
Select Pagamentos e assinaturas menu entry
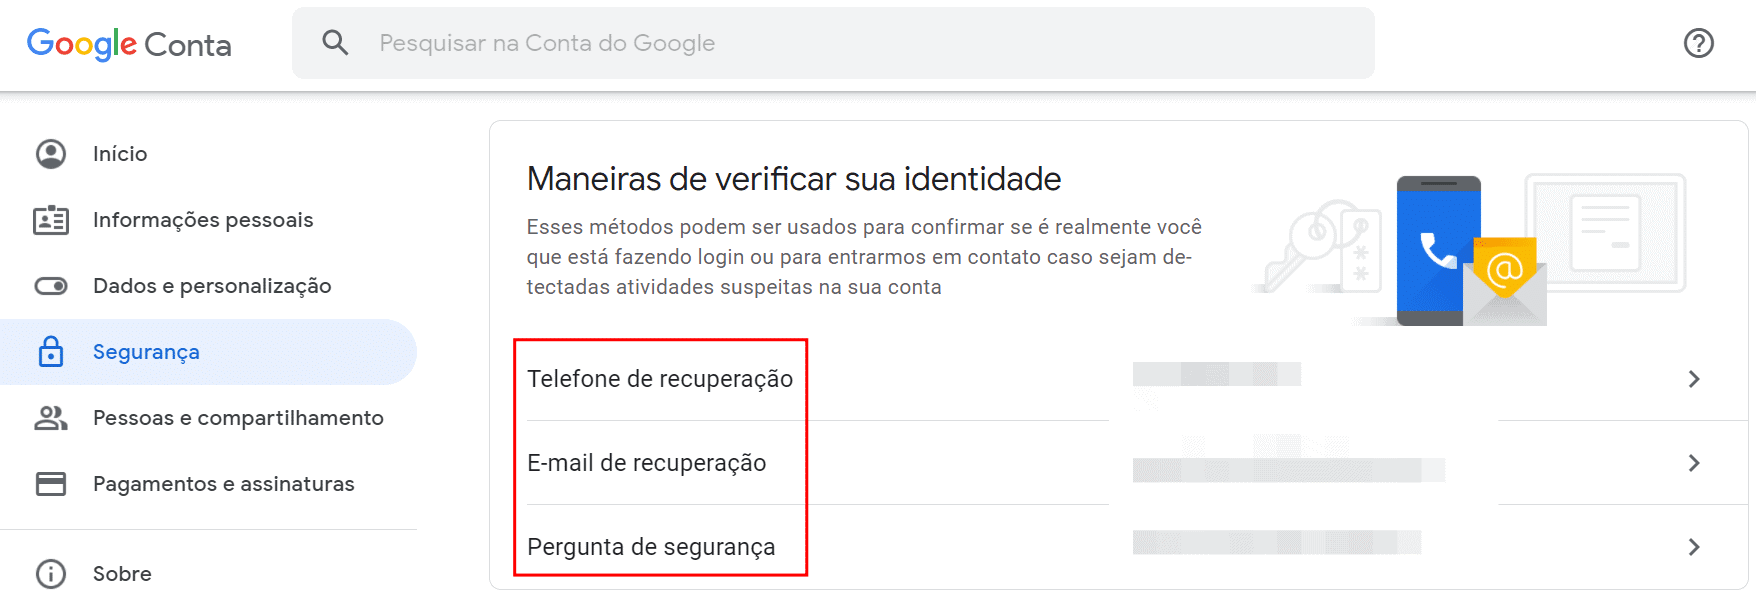click(224, 484)
